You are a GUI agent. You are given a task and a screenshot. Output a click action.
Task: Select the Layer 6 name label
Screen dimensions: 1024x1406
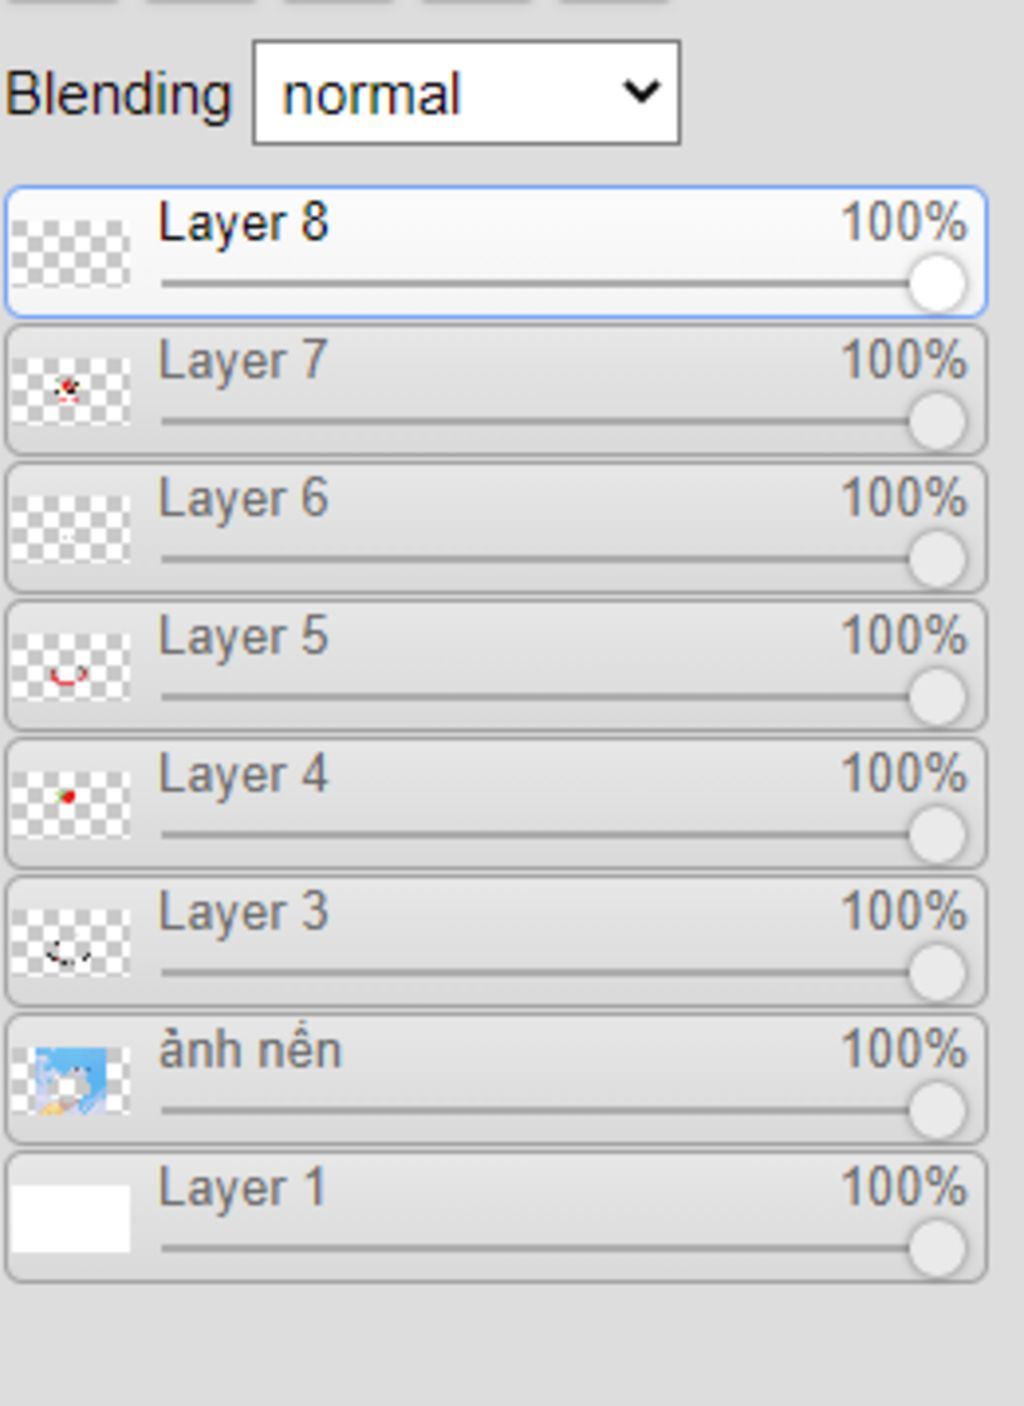[243, 500]
